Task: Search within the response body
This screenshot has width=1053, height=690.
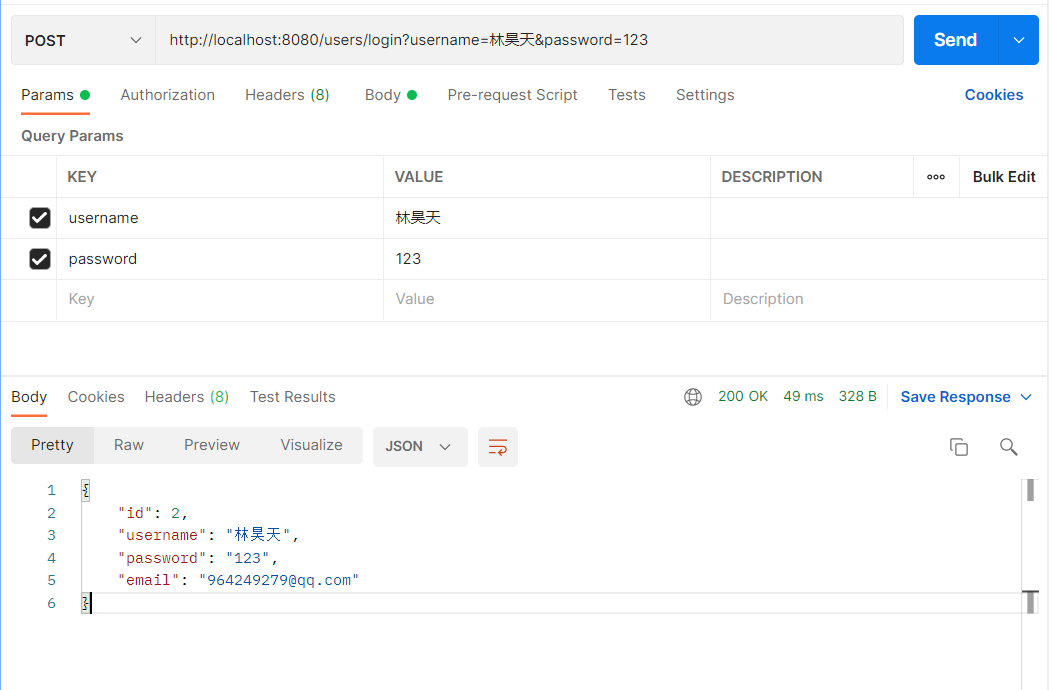Action: tap(1008, 447)
